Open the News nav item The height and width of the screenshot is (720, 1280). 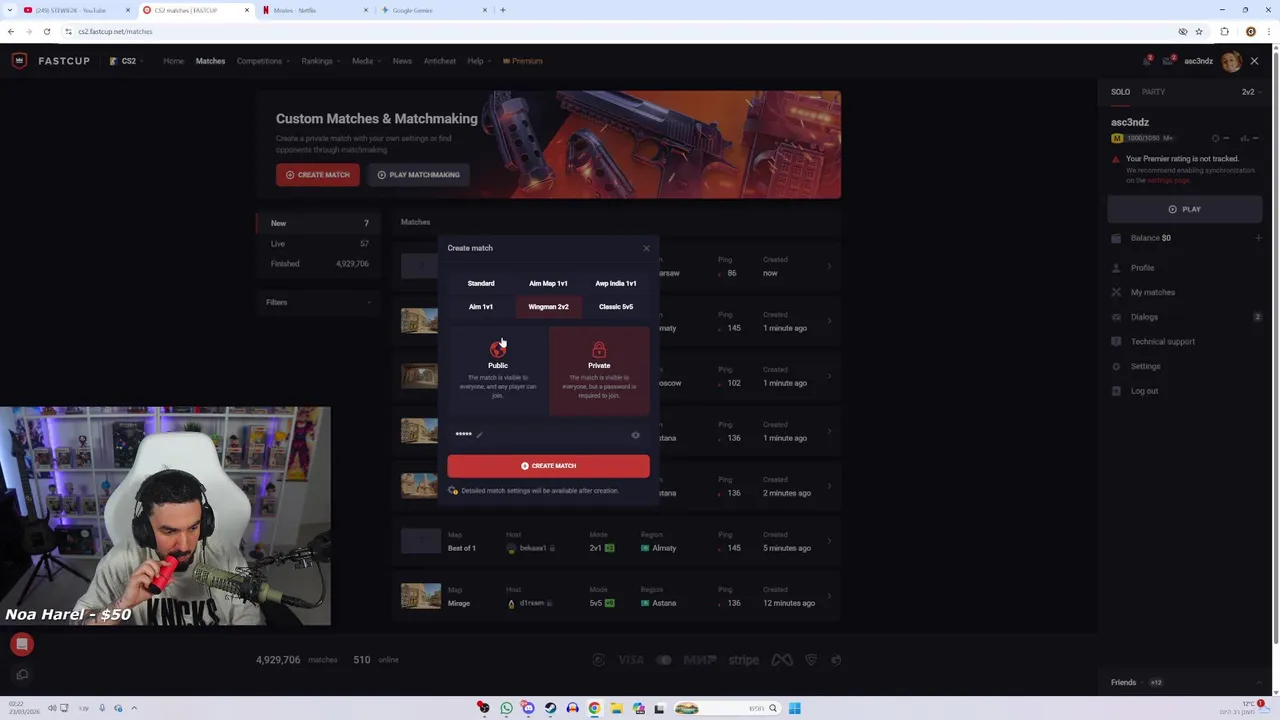402,61
